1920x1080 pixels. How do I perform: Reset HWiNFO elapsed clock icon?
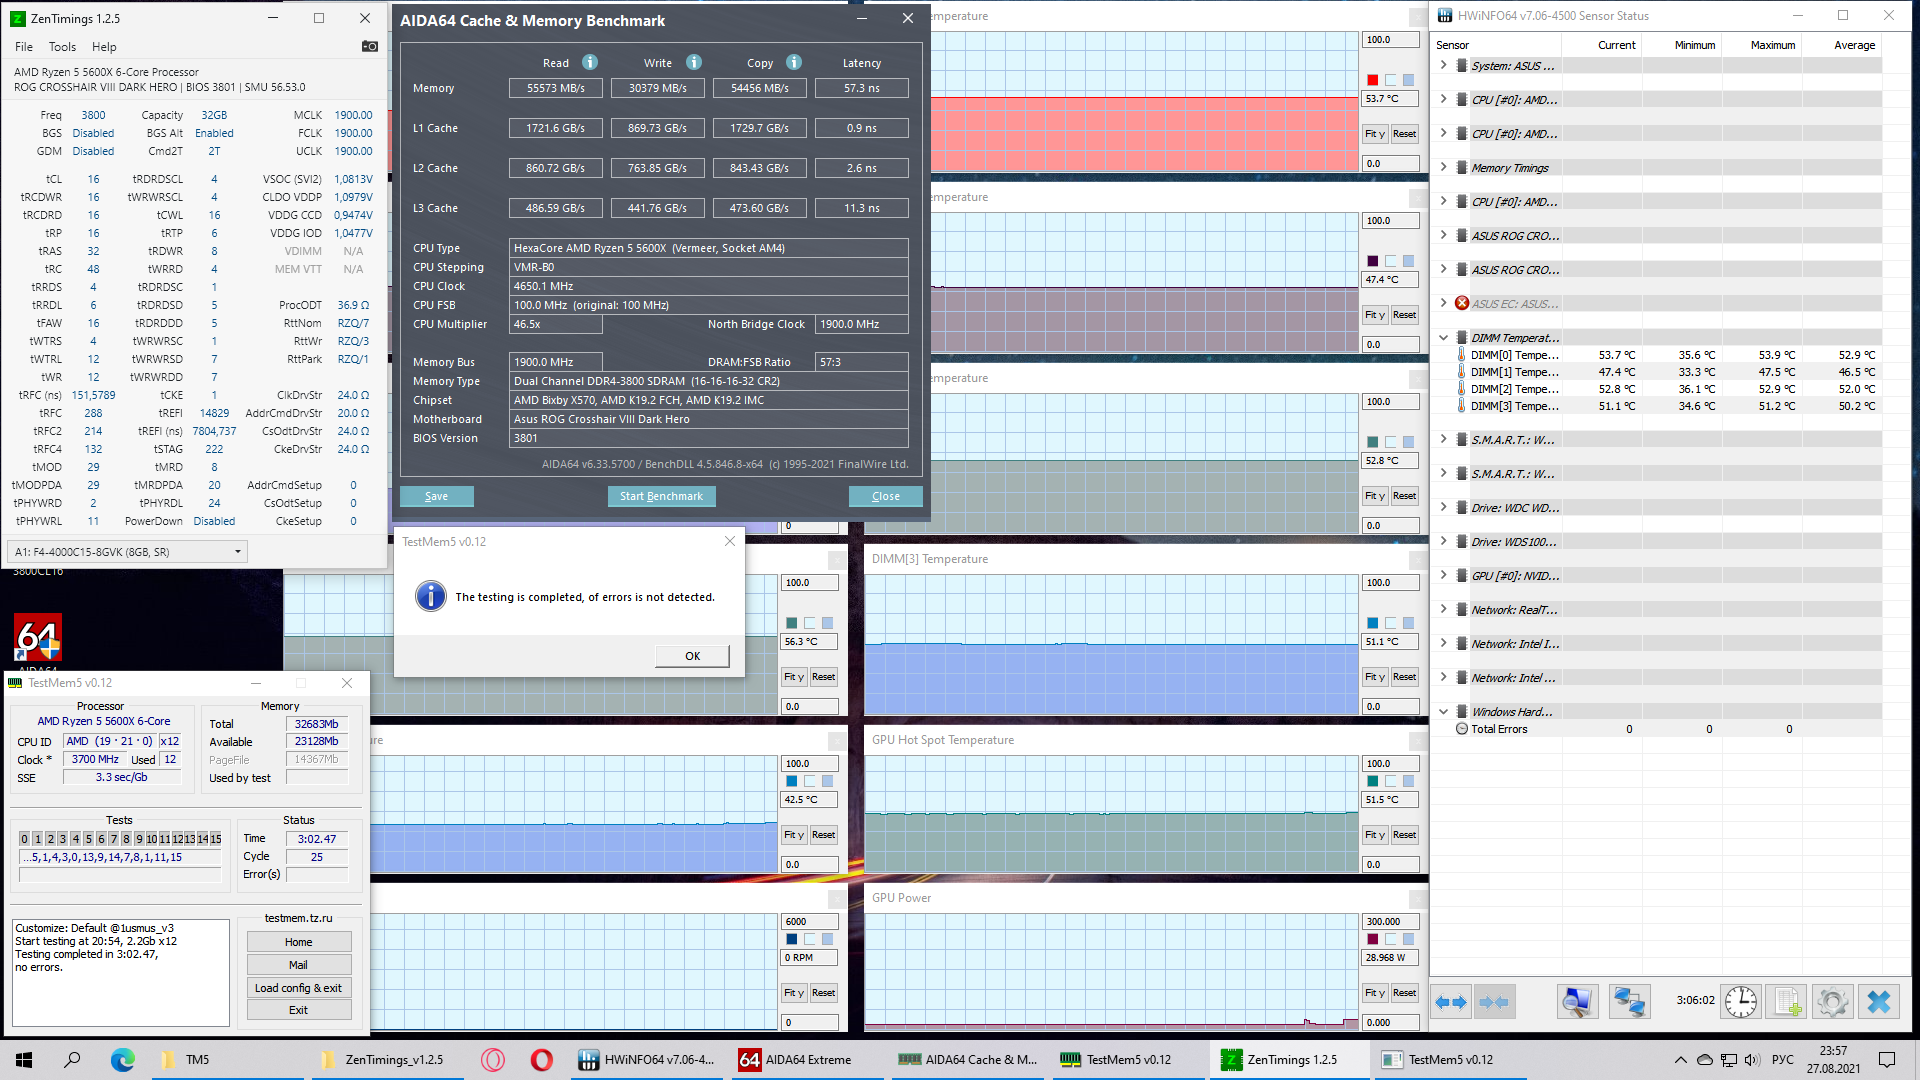(x=1741, y=1002)
